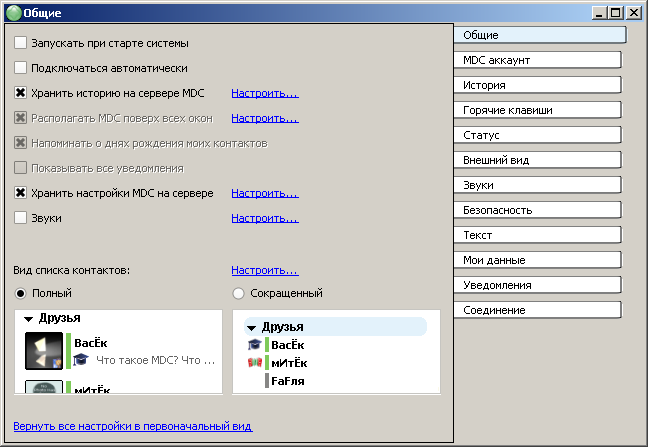Open the Внешний вид tab
Image resolution: width=649 pixels, height=447 pixels.
(x=537, y=160)
